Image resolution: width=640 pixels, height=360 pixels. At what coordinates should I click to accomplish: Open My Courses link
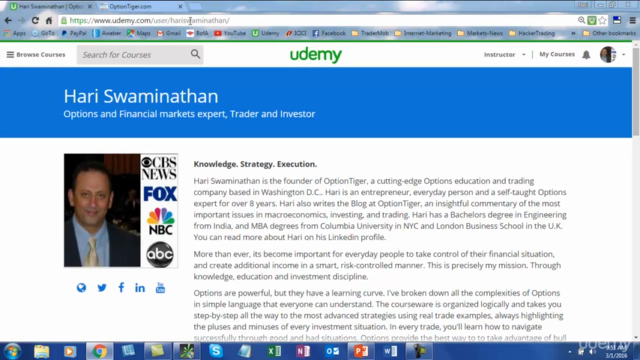[x=557, y=54]
